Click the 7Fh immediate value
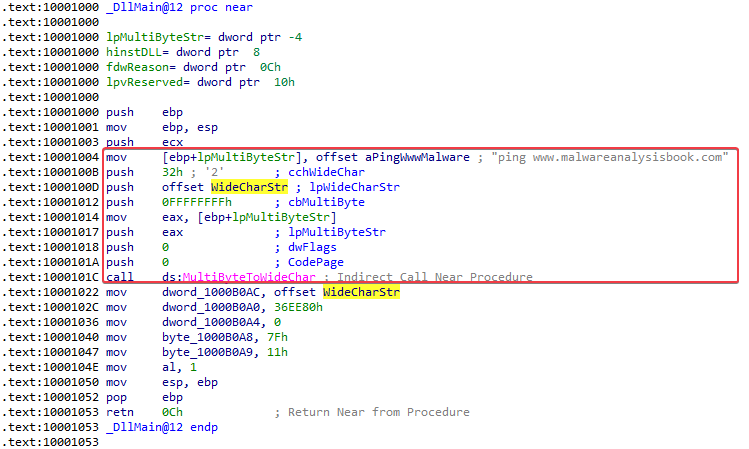Image resolution: width=749 pixels, height=449 pixels. pyautogui.click(x=278, y=337)
